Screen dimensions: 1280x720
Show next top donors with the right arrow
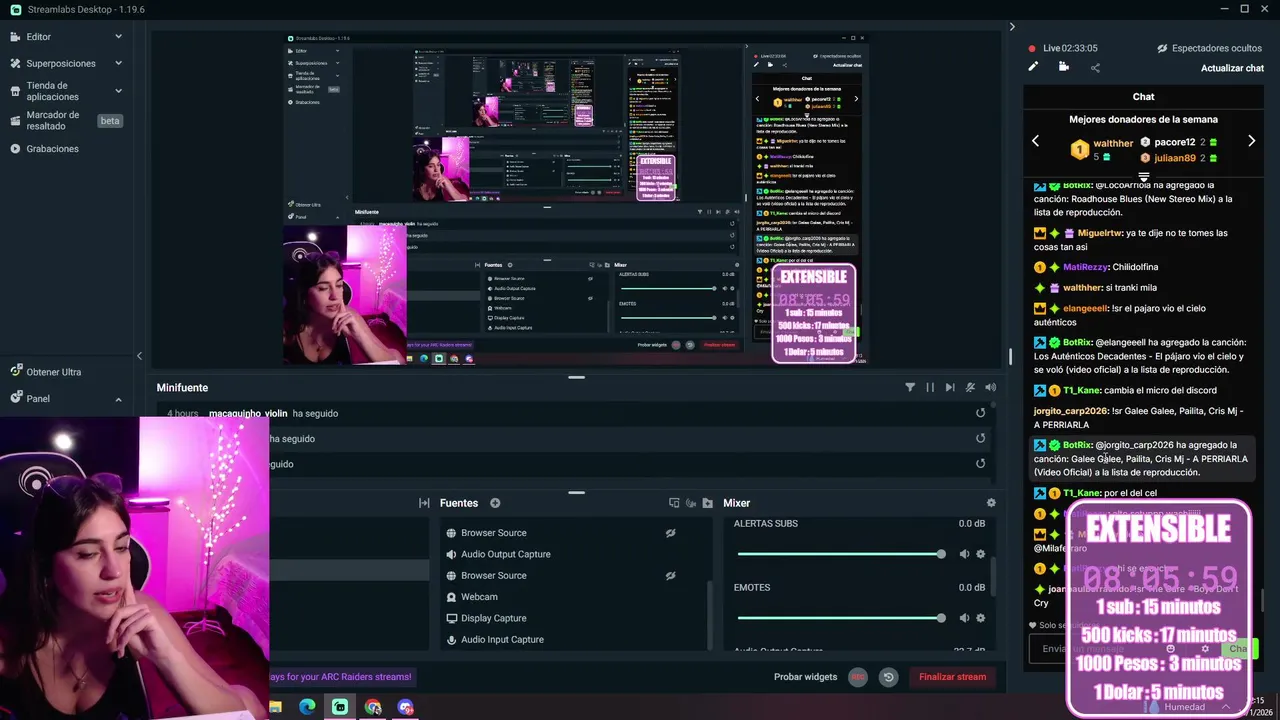1251,141
